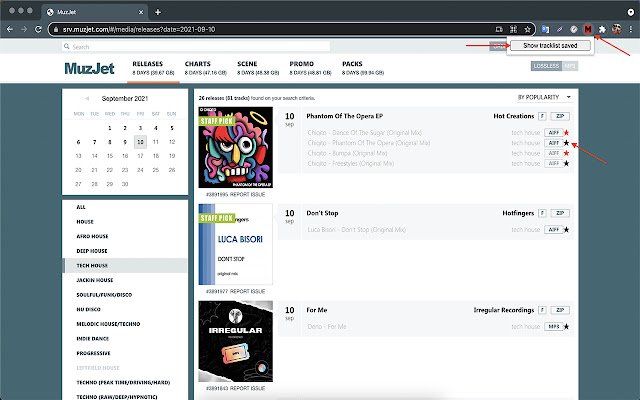Report issue for release #3891995
The height and width of the screenshot is (400, 640).
[x=247, y=194]
